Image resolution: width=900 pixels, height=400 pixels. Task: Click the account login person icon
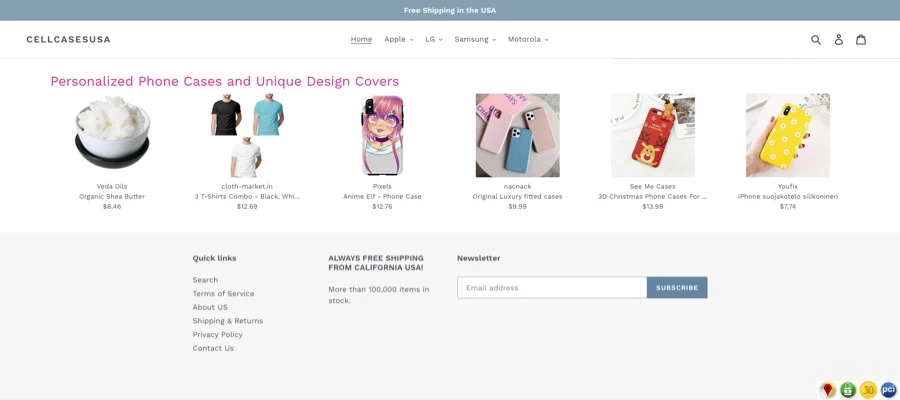pos(839,40)
